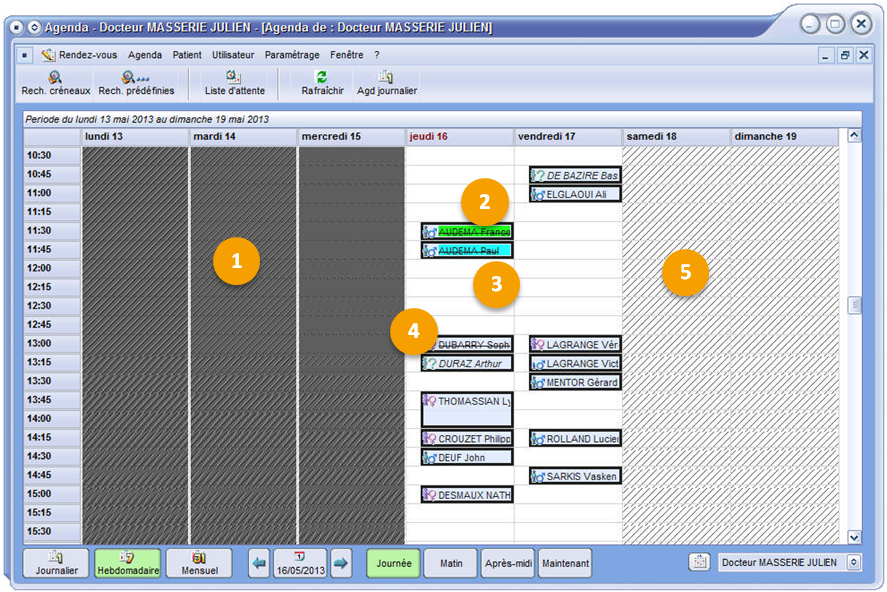Open the 16/05/2013 date picker

[x=300, y=563]
